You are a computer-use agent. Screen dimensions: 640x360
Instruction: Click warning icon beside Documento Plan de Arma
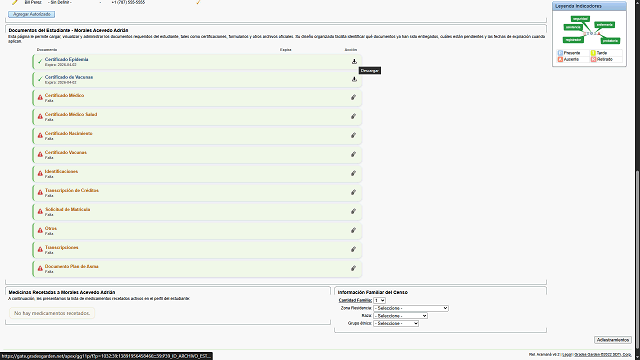40,268
